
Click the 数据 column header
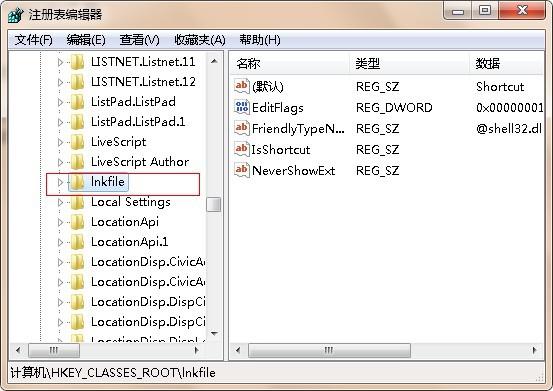click(x=506, y=64)
